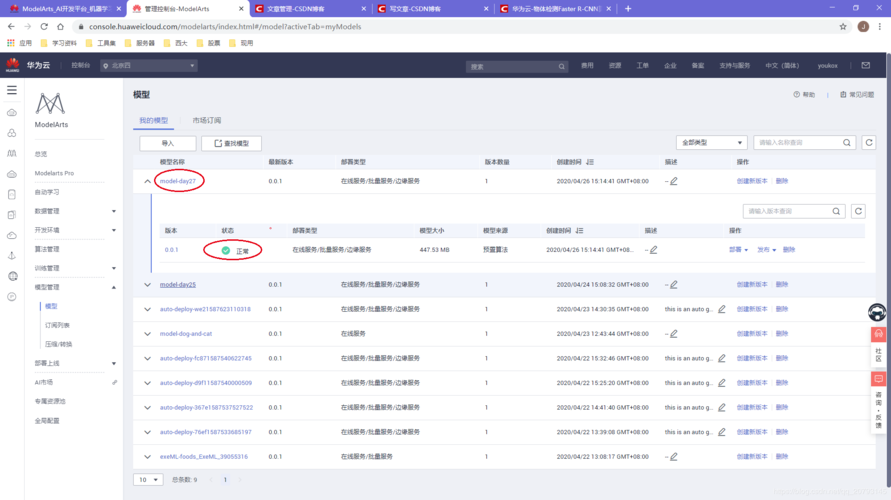Open page size dropdown showing 10

148,480
